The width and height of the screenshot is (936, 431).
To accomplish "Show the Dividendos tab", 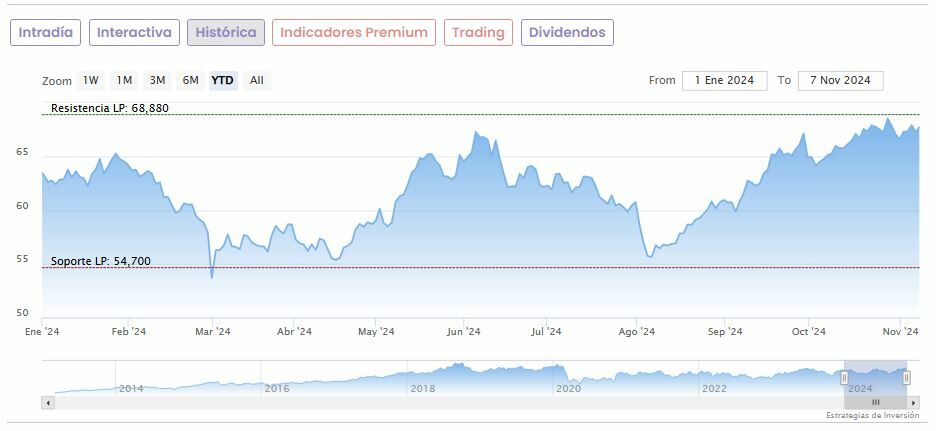I will pos(567,32).
